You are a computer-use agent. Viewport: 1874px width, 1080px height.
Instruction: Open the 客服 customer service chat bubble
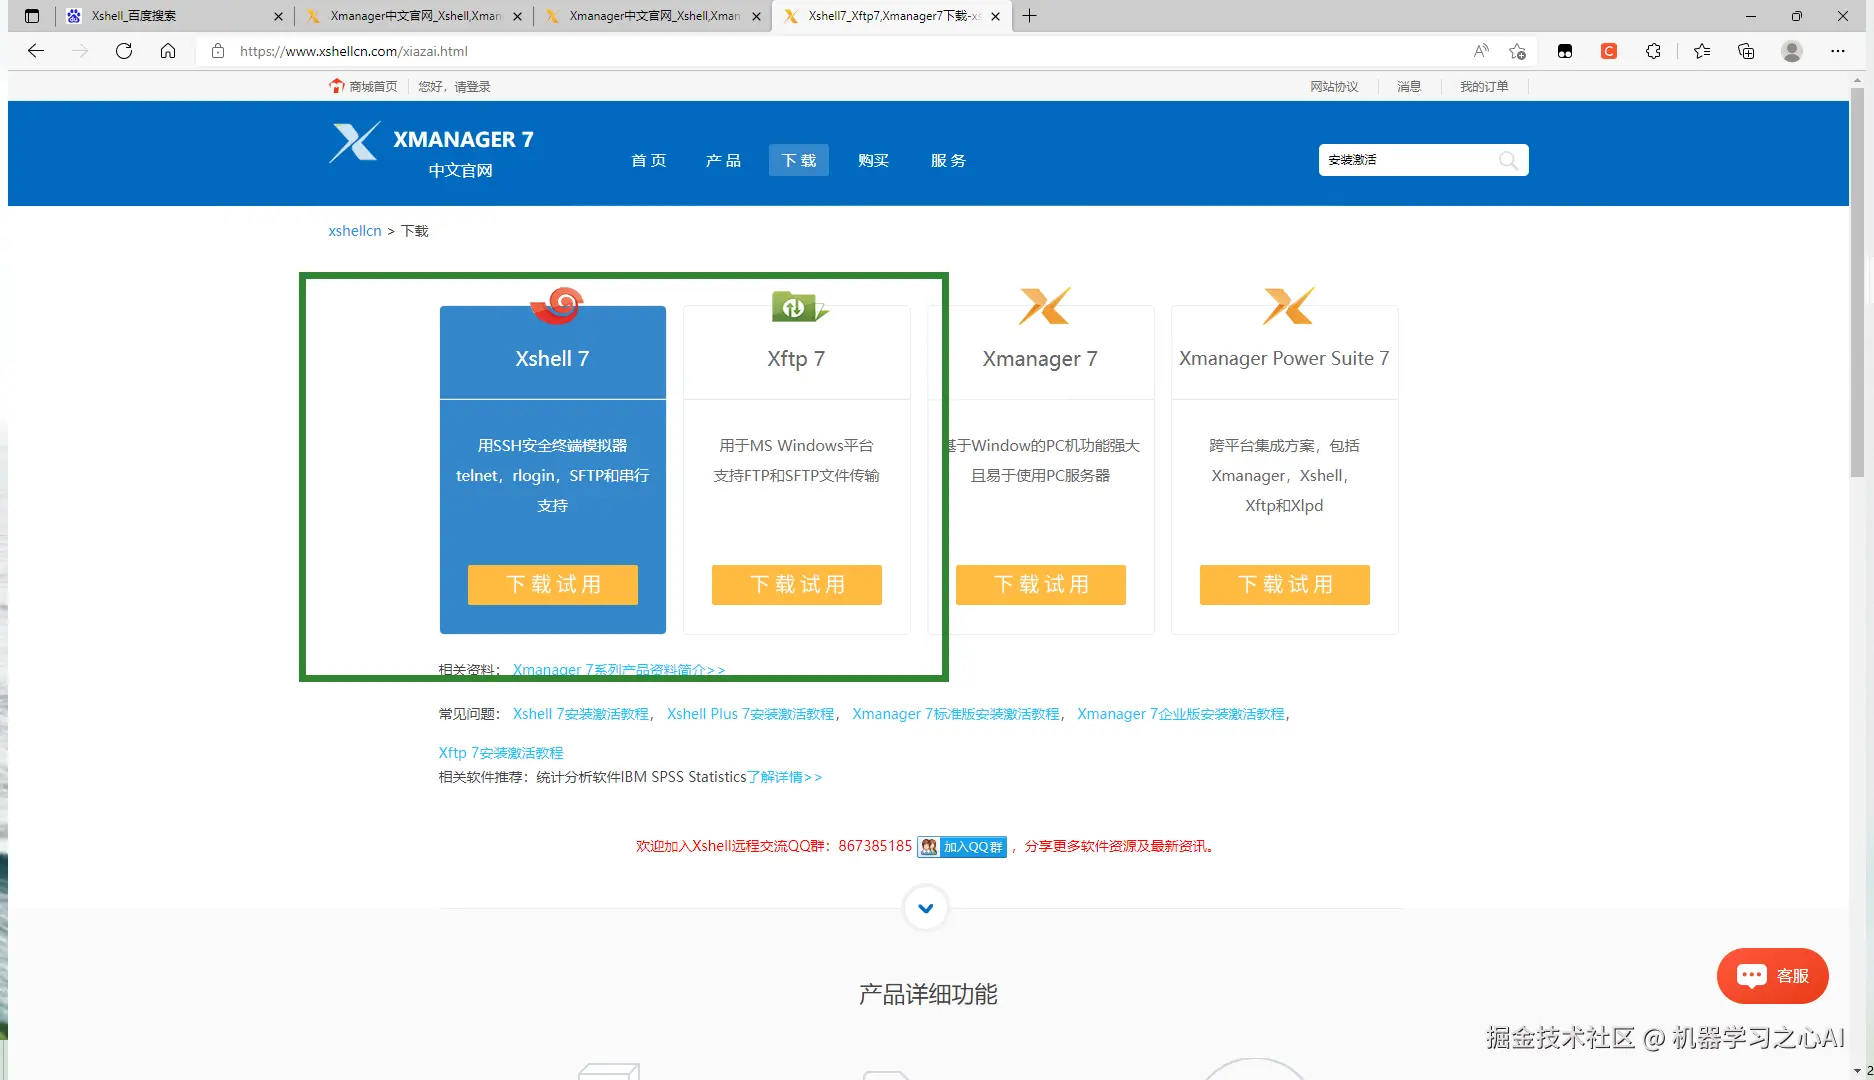1771,975
